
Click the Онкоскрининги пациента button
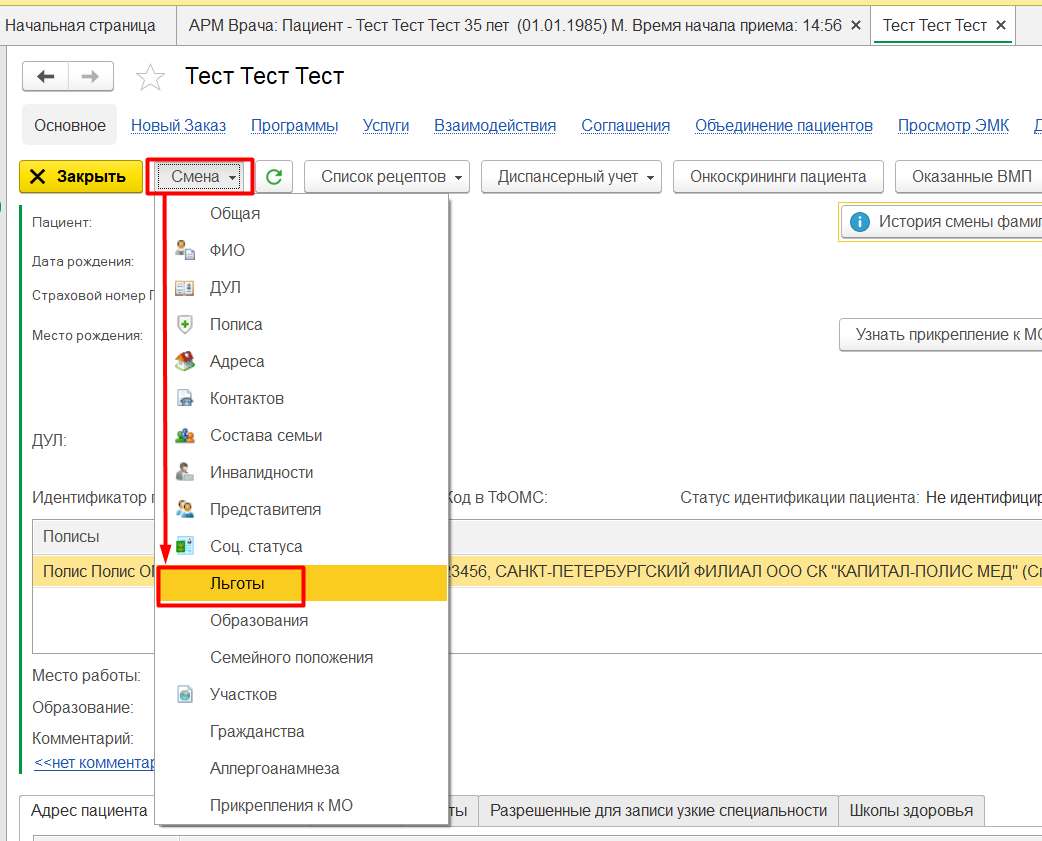777,177
